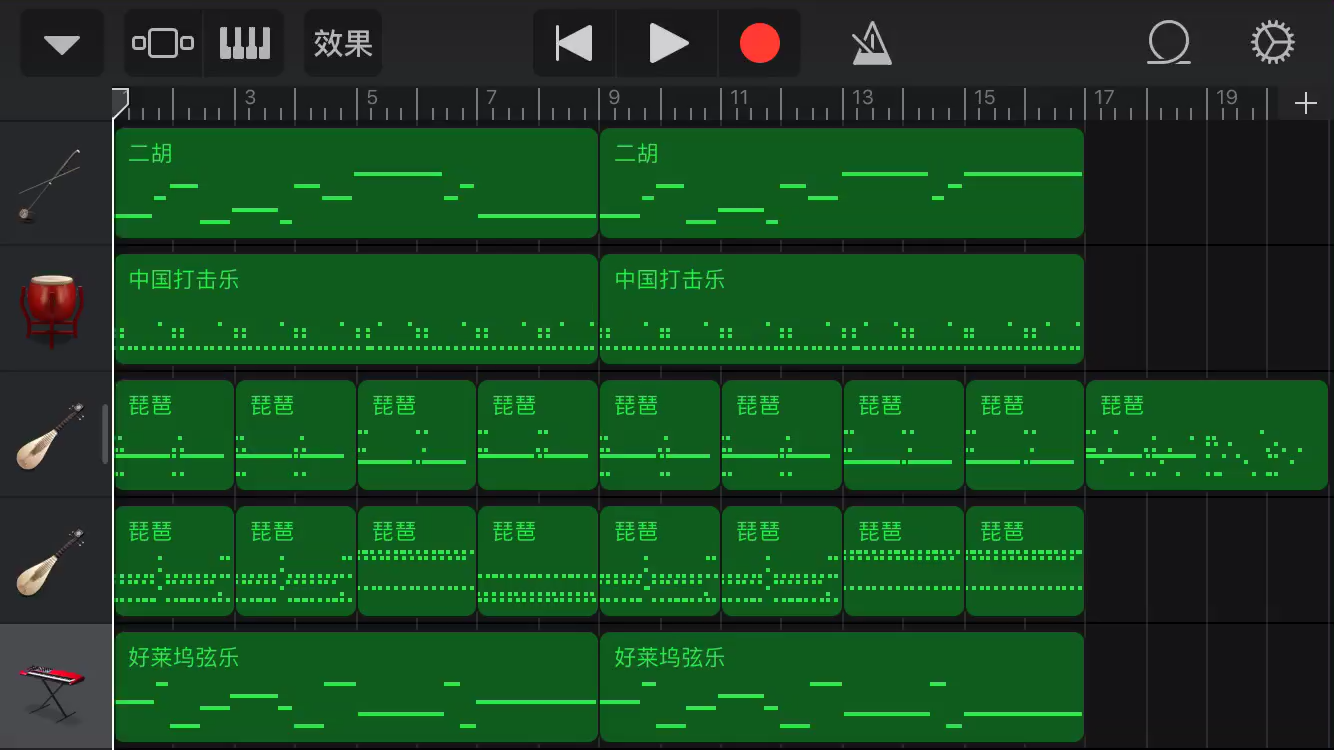This screenshot has height=750, width=1334.
Task: Toggle the metronome
Action: tap(871, 44)
